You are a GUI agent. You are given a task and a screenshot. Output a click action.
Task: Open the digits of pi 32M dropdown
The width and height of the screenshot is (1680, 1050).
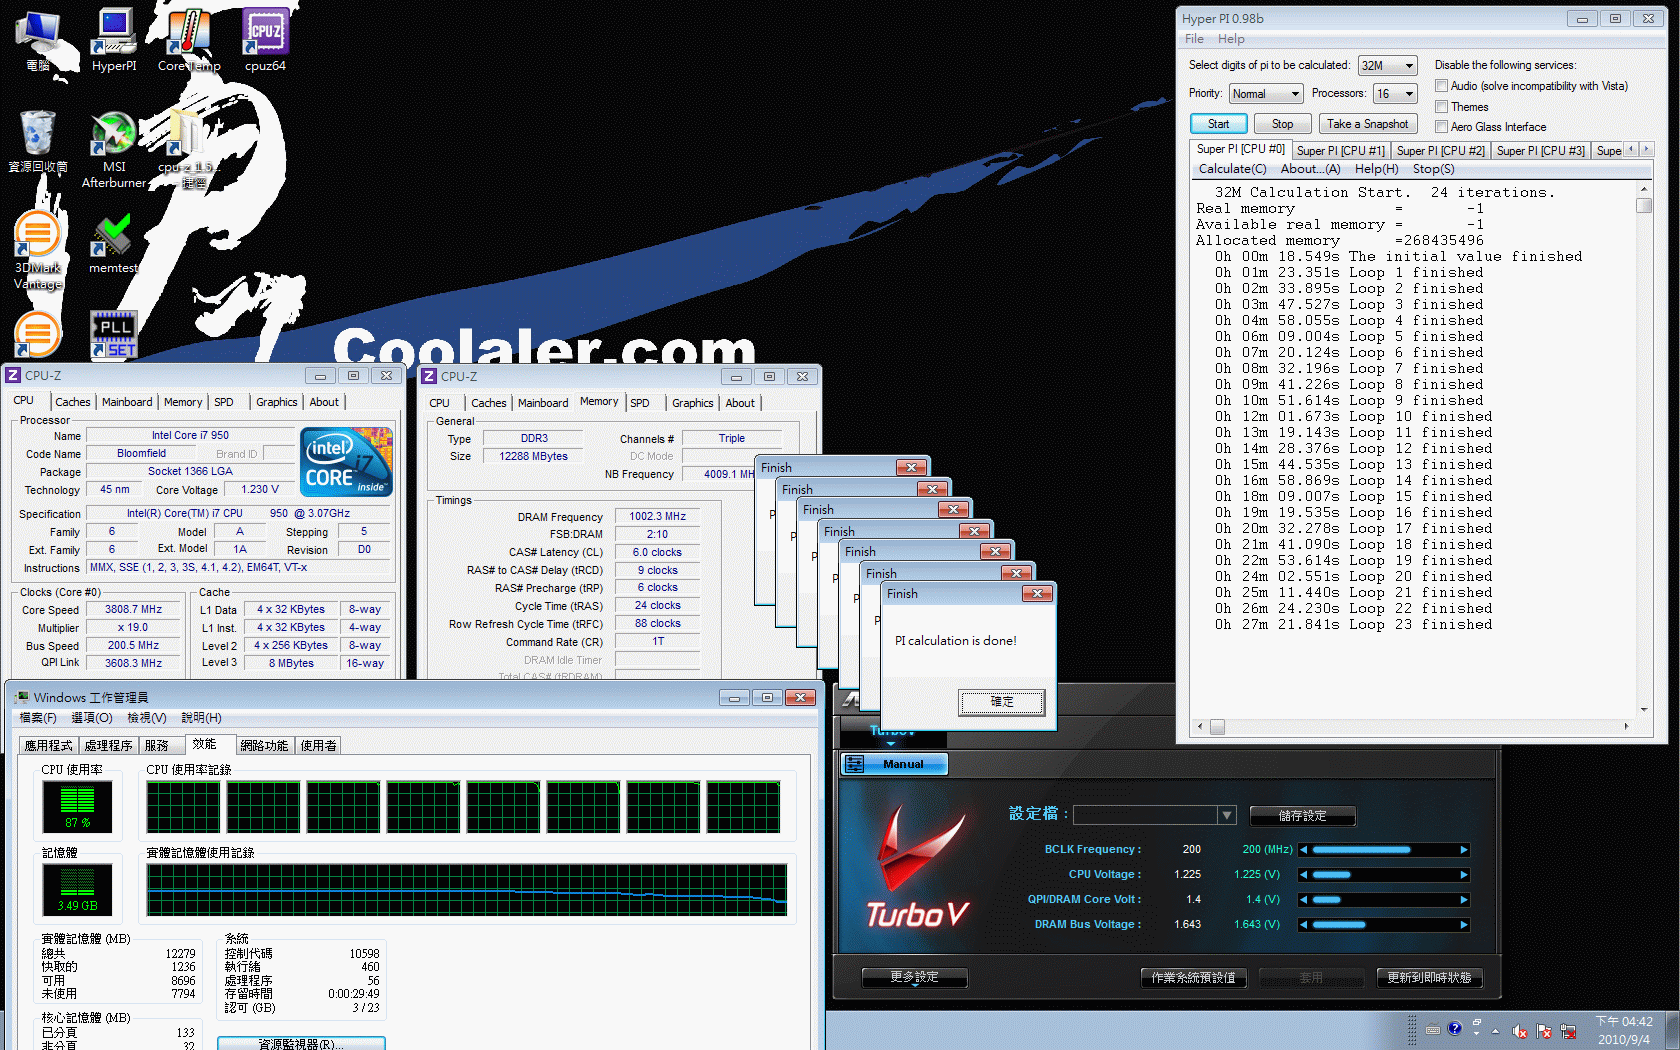(1388, 66)
